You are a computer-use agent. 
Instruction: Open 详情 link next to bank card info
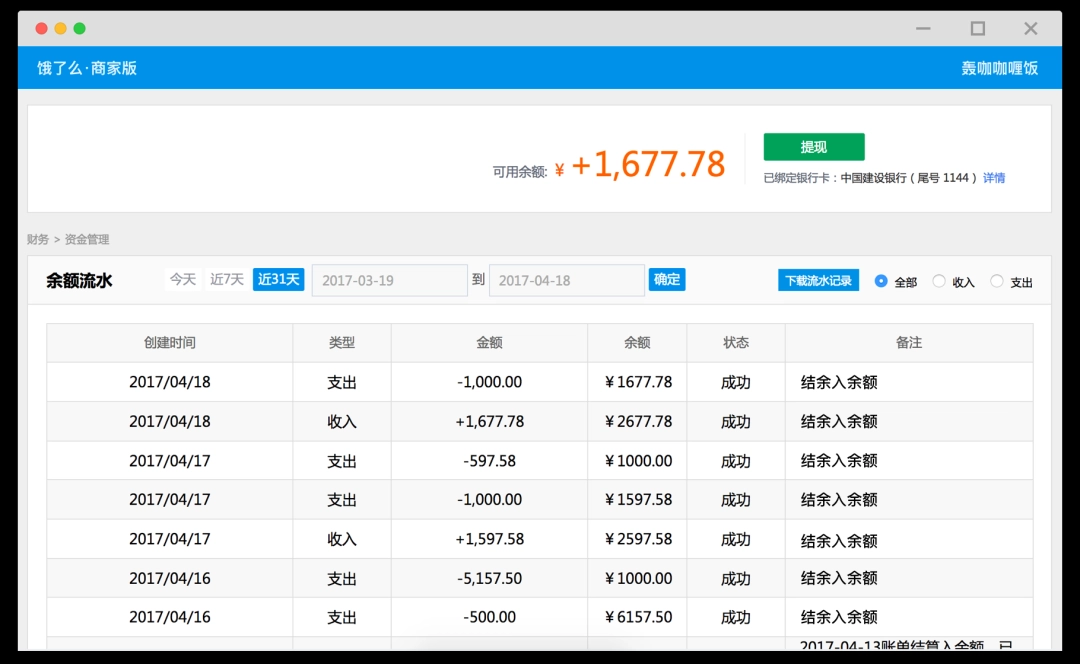click(993, 177)
